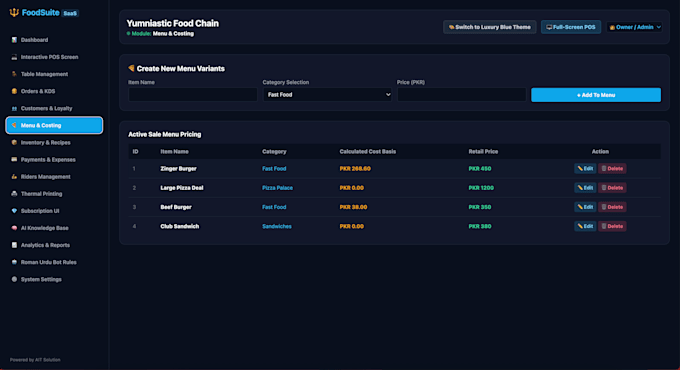Screen dimensions: 680x370
Task: Open Subscription UI page
Action: (54, 211)
